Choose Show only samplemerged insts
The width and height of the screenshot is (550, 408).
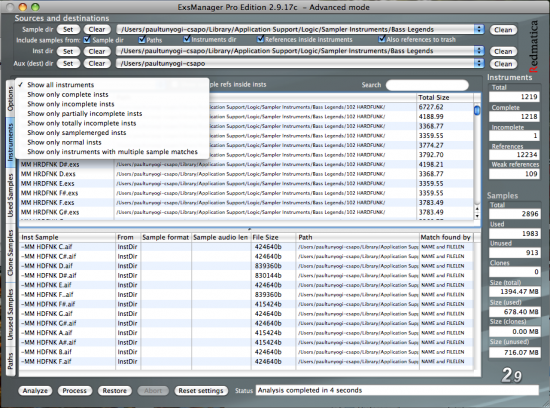point(112,133)
